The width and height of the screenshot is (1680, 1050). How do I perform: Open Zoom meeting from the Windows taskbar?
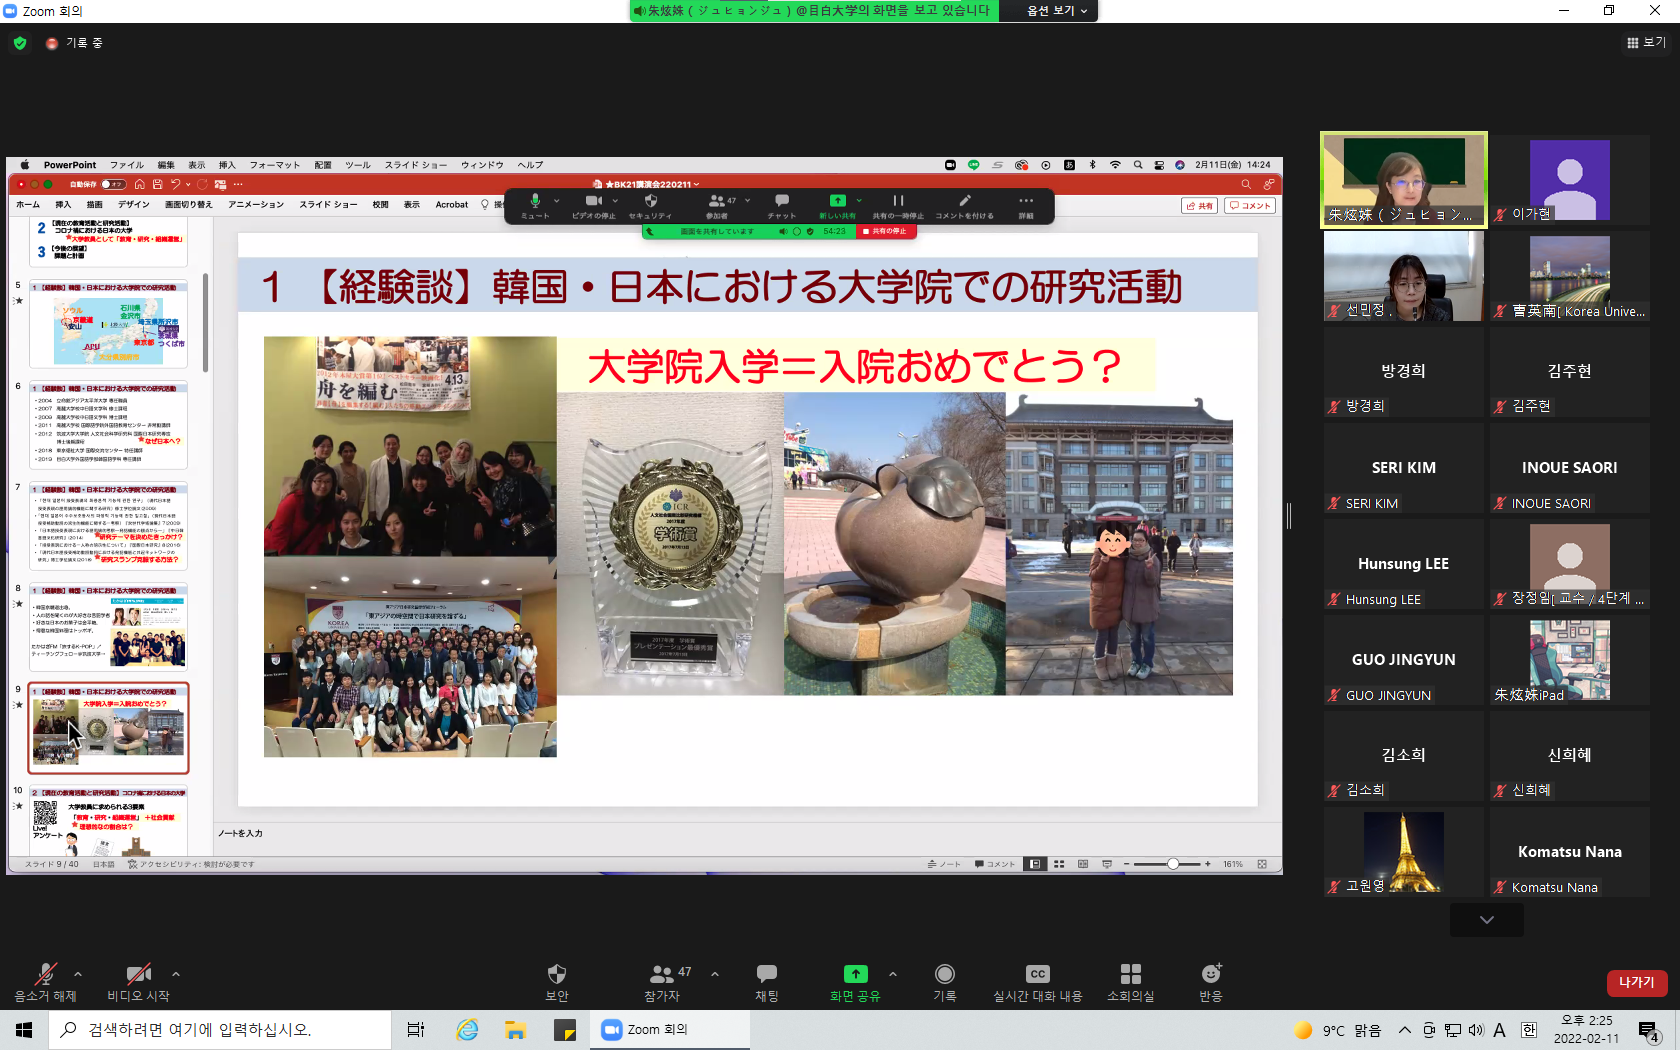point(645,1030)
